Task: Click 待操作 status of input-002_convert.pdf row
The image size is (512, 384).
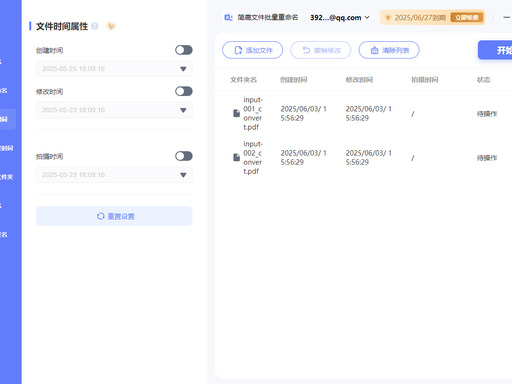Action: pos(487,158)
